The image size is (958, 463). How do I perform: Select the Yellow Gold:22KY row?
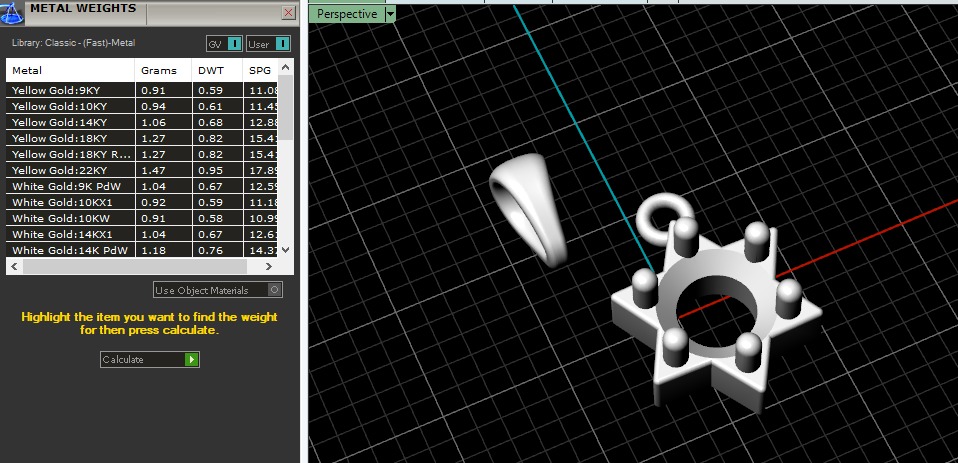[x=142, y=170]
